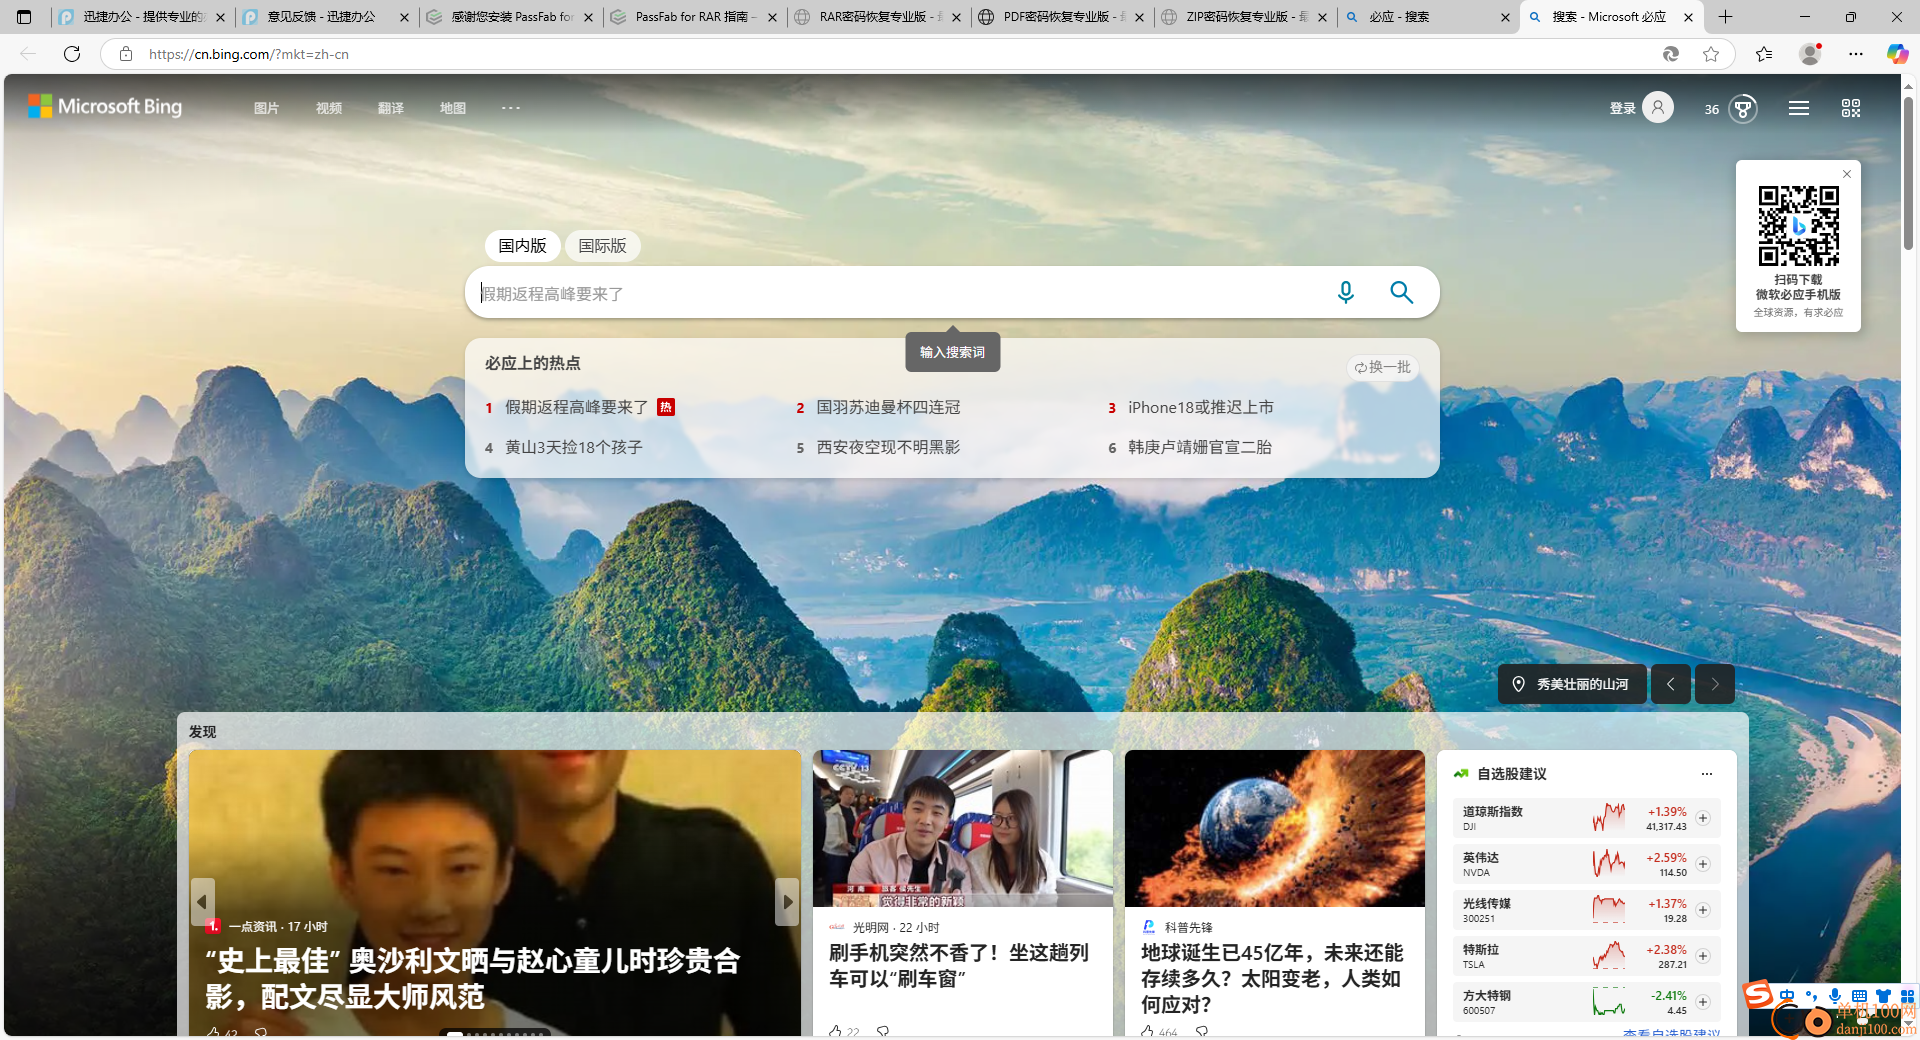This screenshot has height=1040, width=1920.
Task: Open 视频 navigation item
Action: (329, 108)
